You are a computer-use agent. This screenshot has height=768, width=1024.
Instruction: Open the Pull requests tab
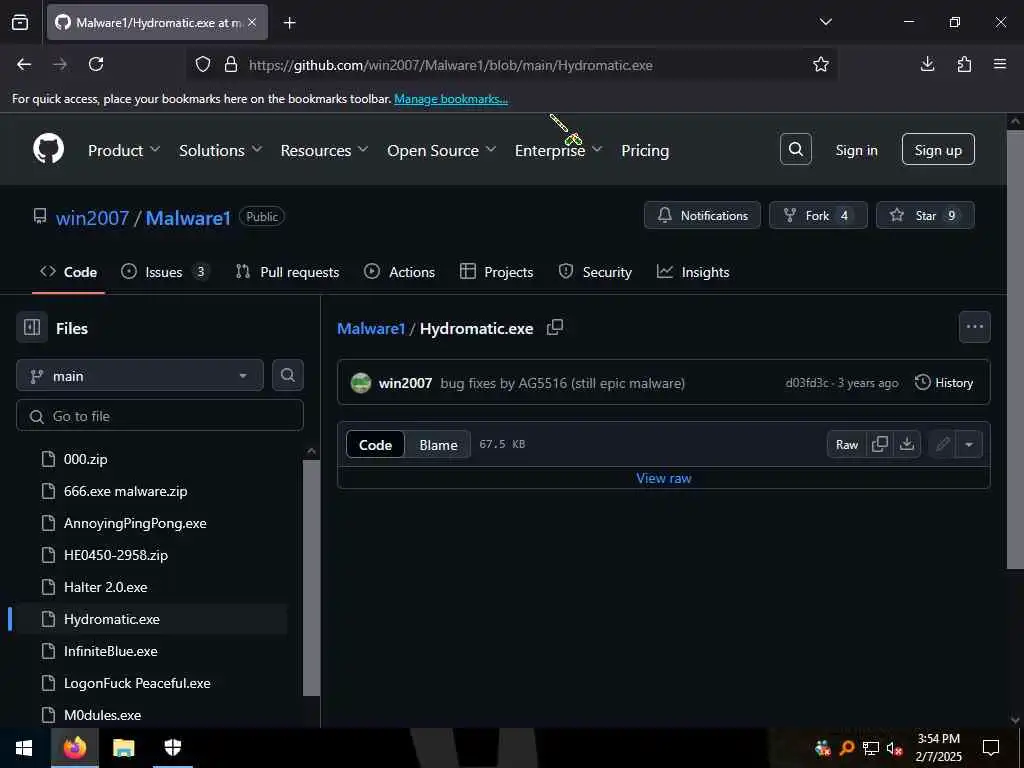[287, 272]
